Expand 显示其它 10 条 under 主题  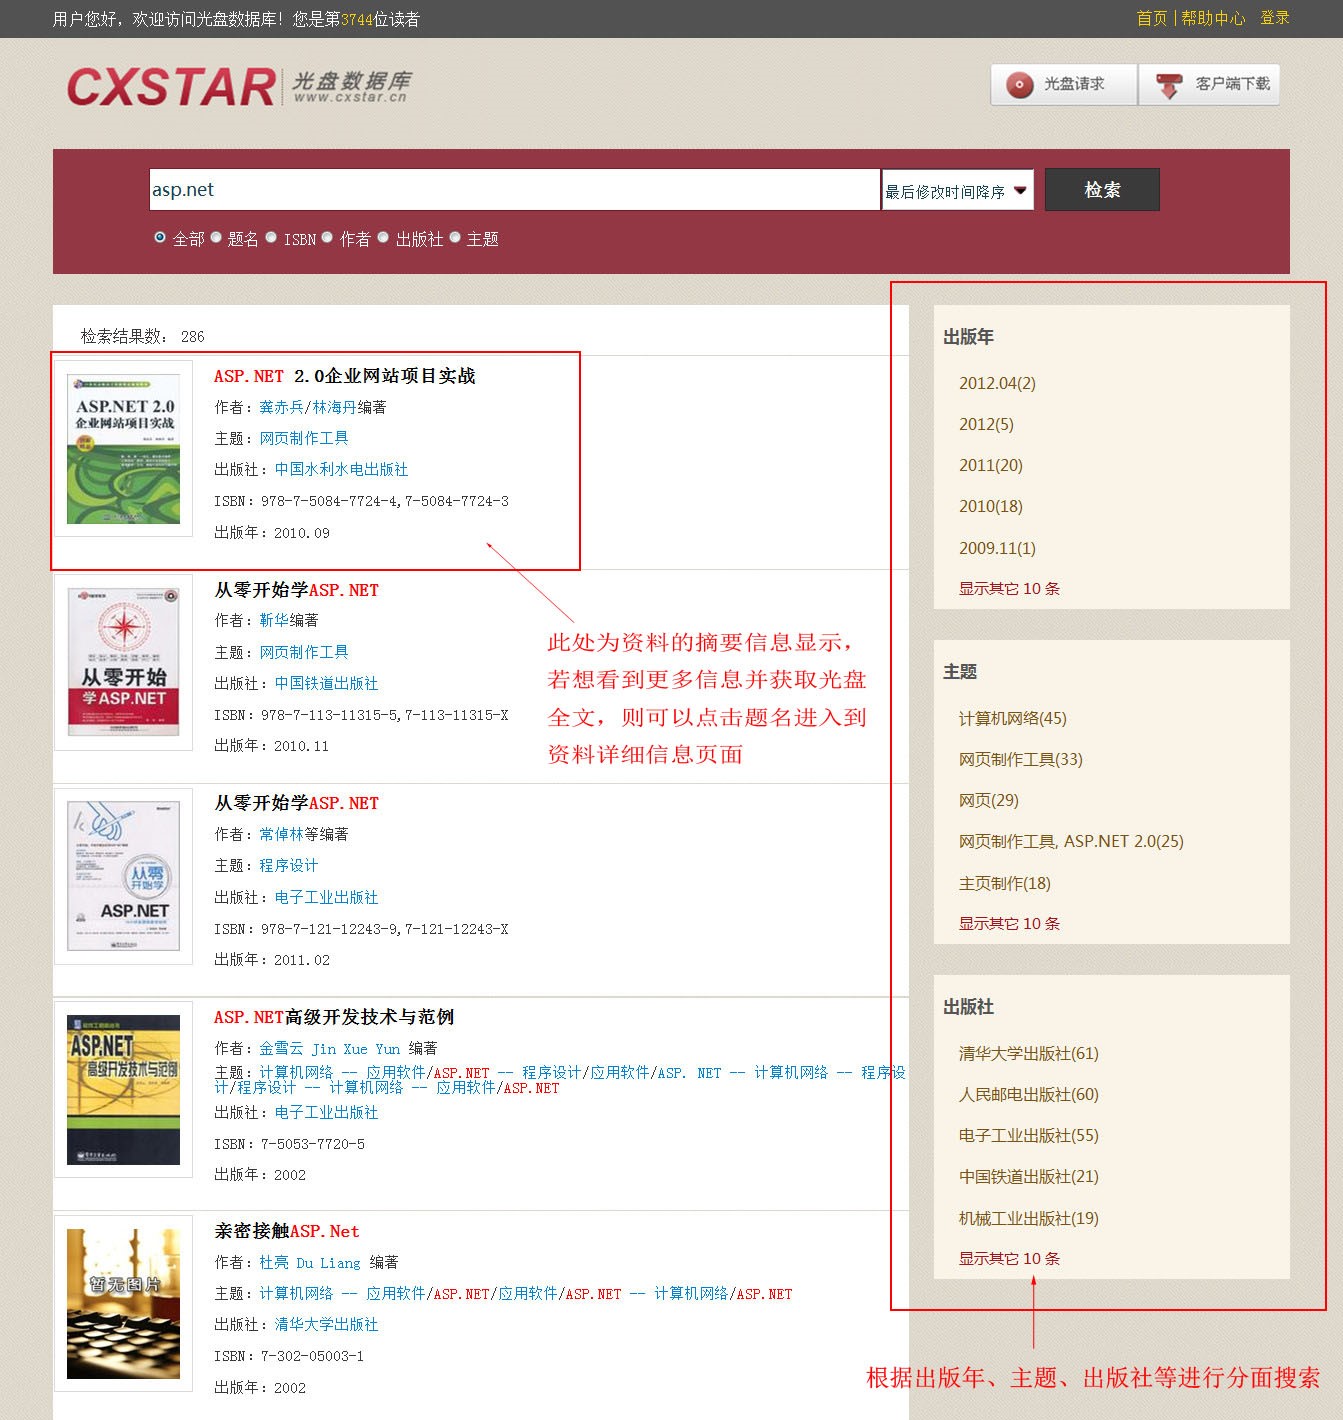(1009, 923)
